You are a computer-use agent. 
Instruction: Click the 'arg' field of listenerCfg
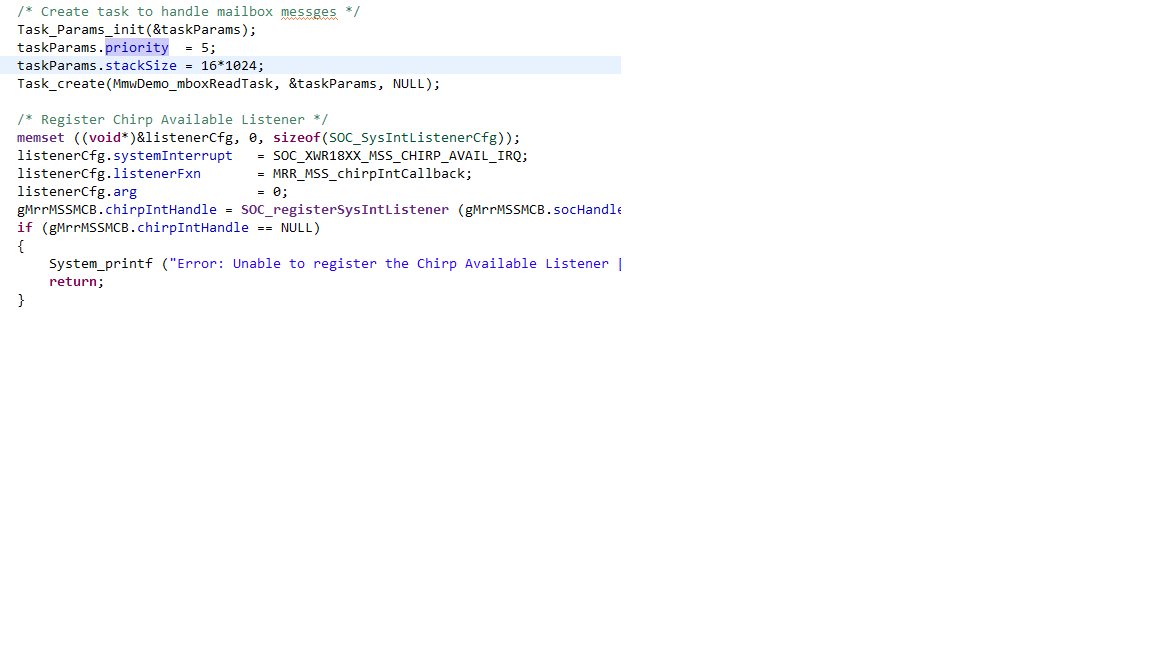click(125, 192)
